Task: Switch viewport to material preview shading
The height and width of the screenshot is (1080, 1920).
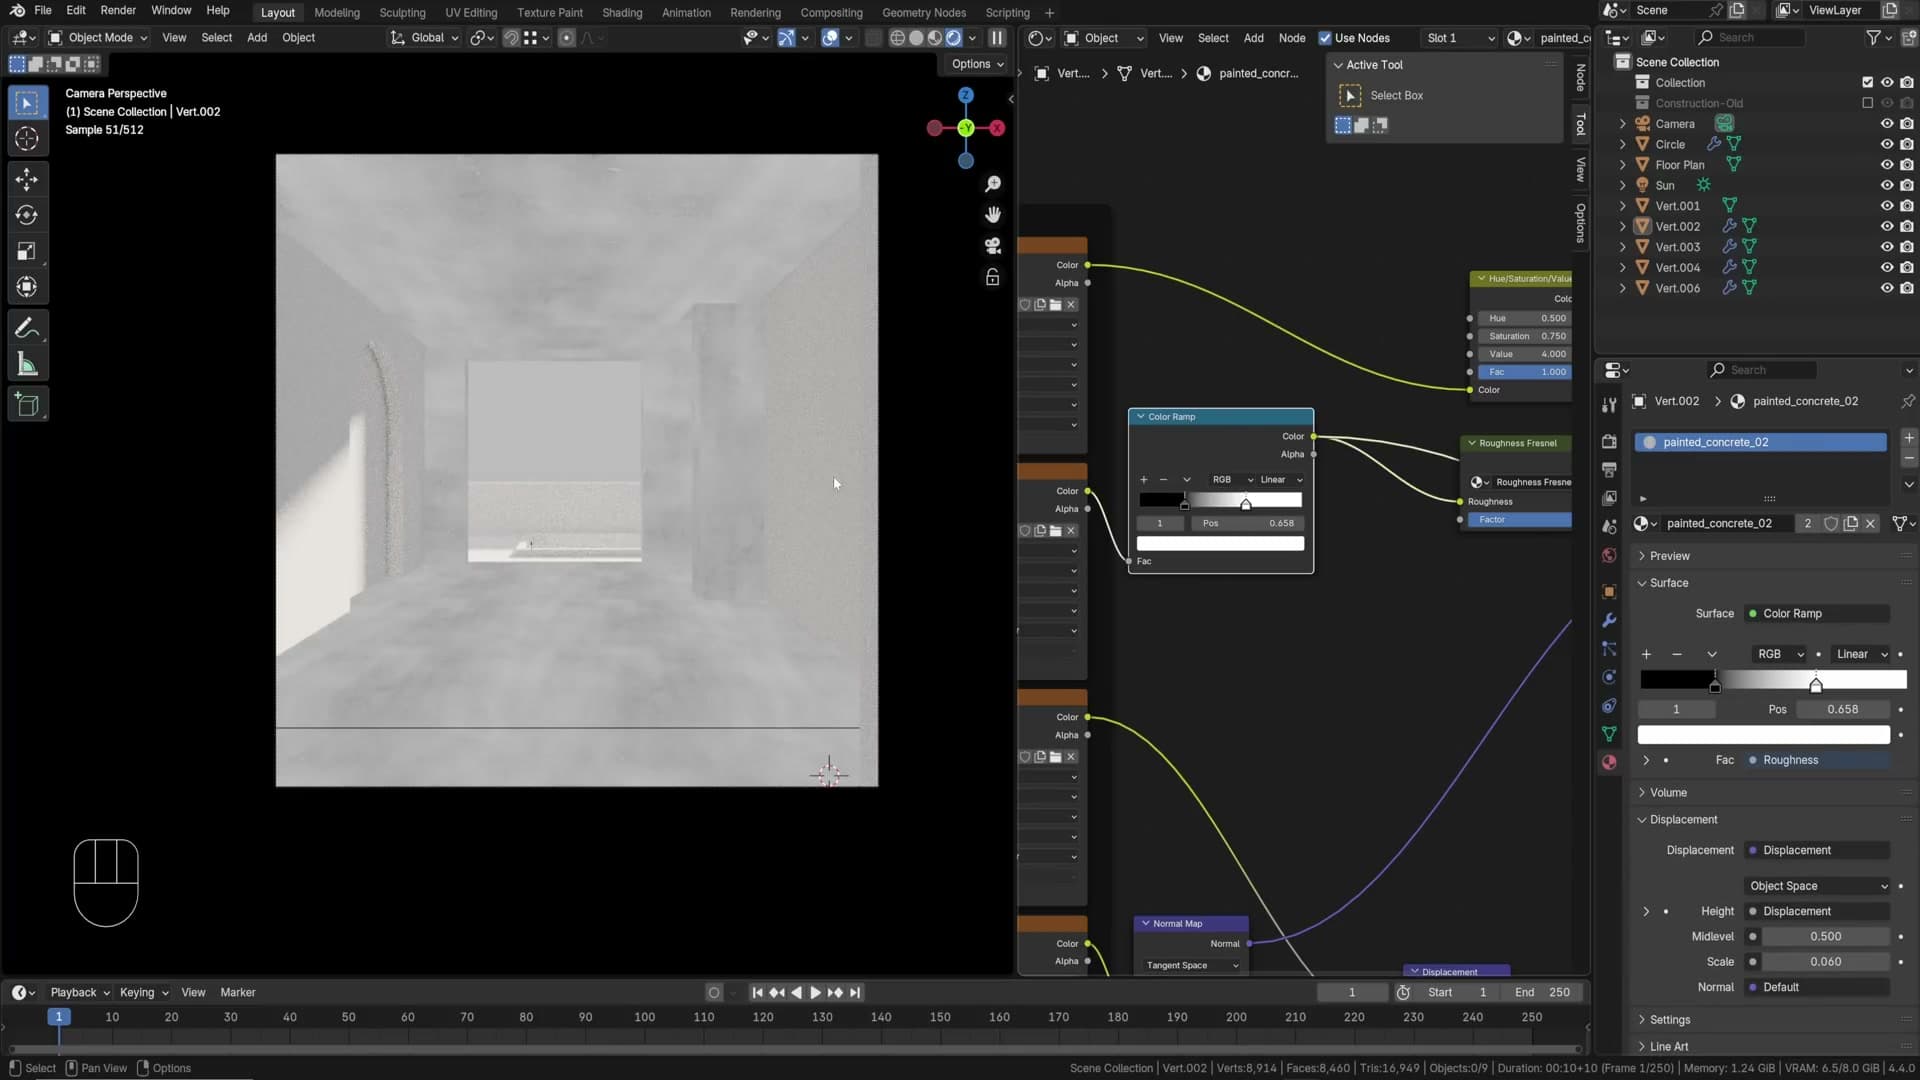Action: [935, 38]
